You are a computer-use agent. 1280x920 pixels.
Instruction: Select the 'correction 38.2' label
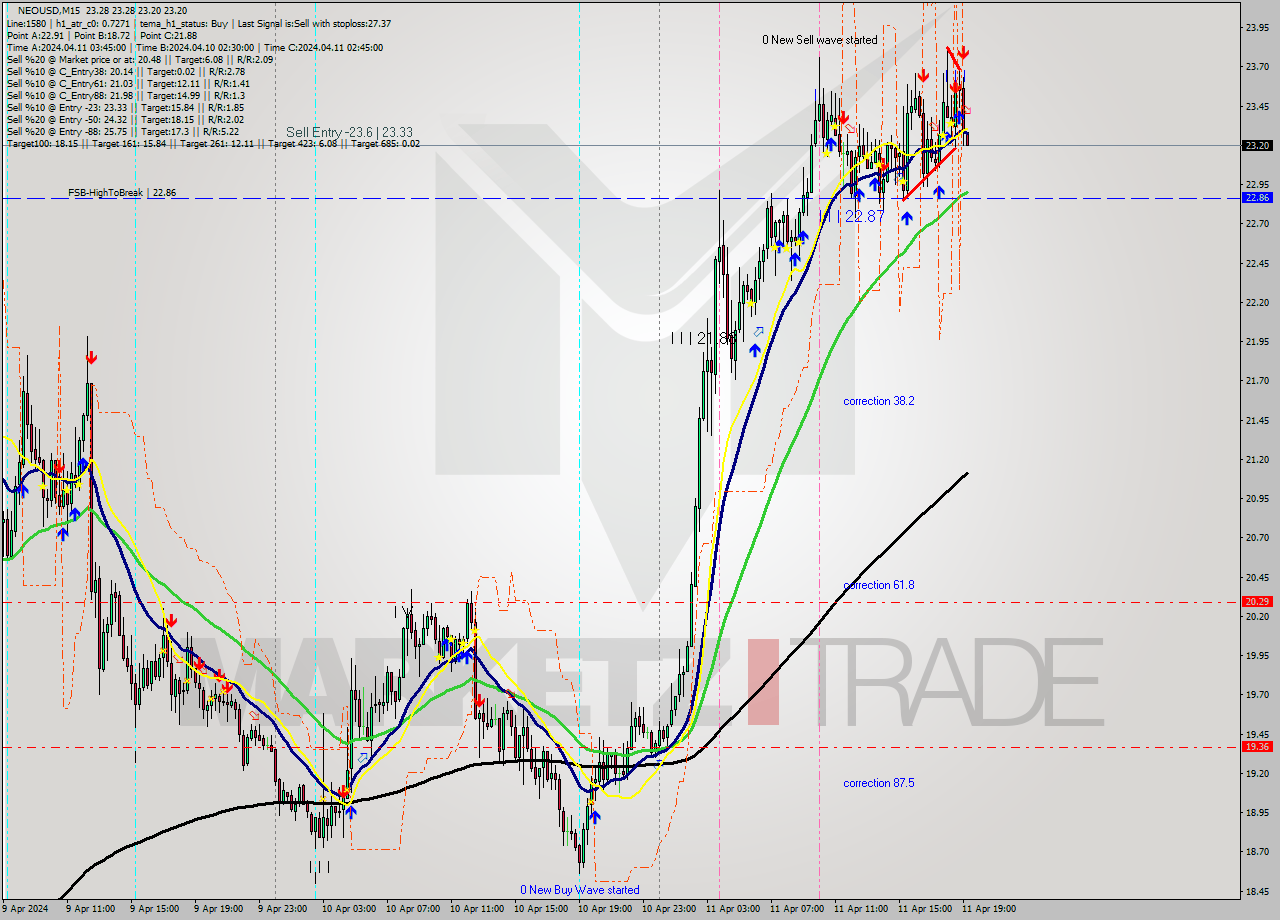point(878,401)
